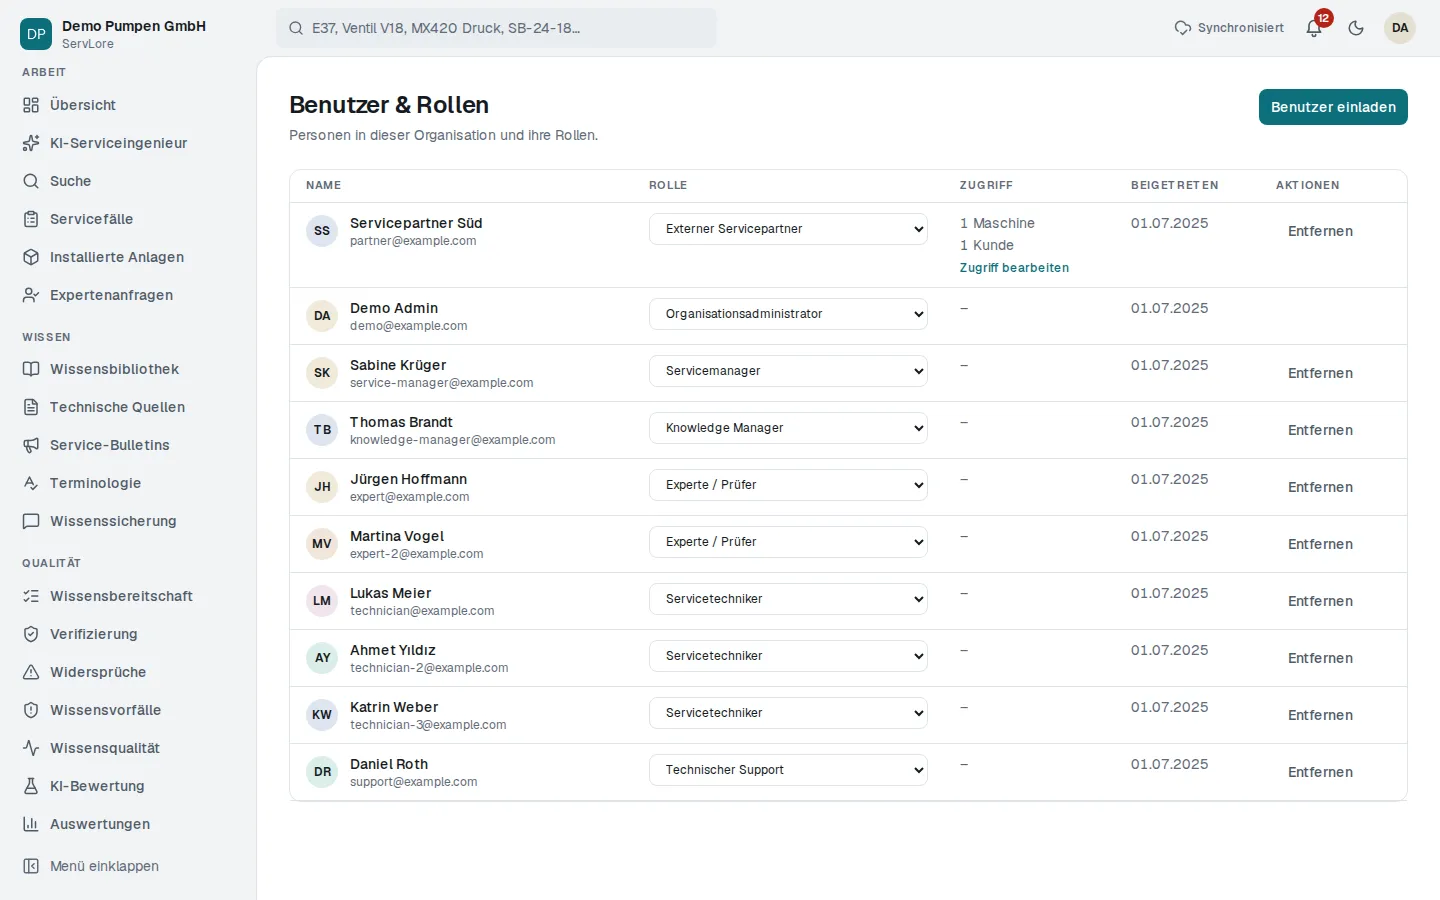Click Zugriff bearbeiten link
Screen dimensions: 1440x900
coord(1014,268)
